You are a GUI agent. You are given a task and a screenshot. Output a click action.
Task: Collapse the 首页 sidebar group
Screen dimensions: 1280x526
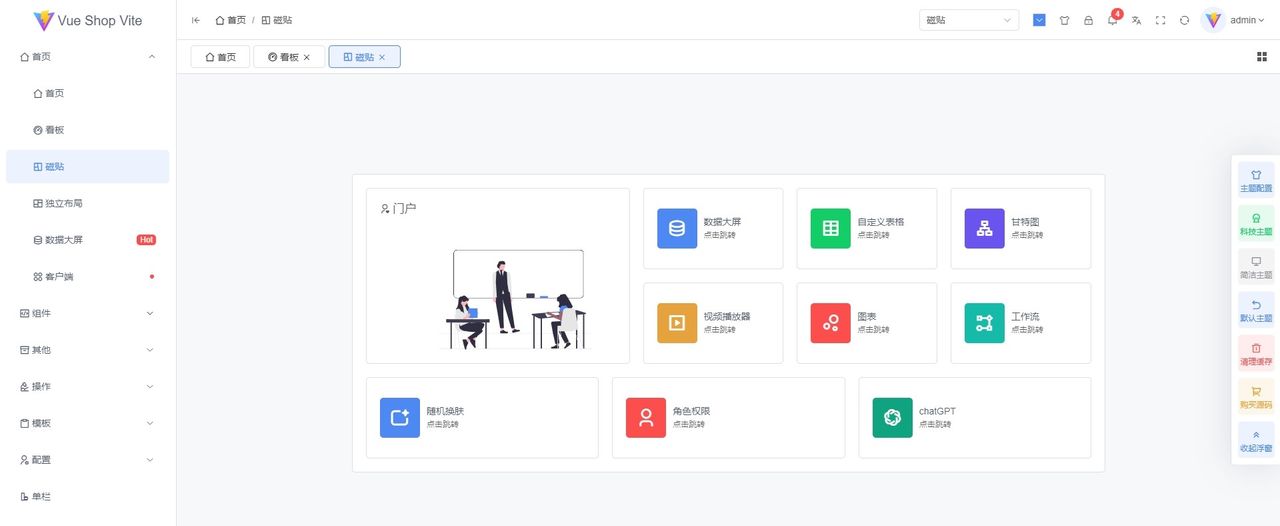[88, 57]
